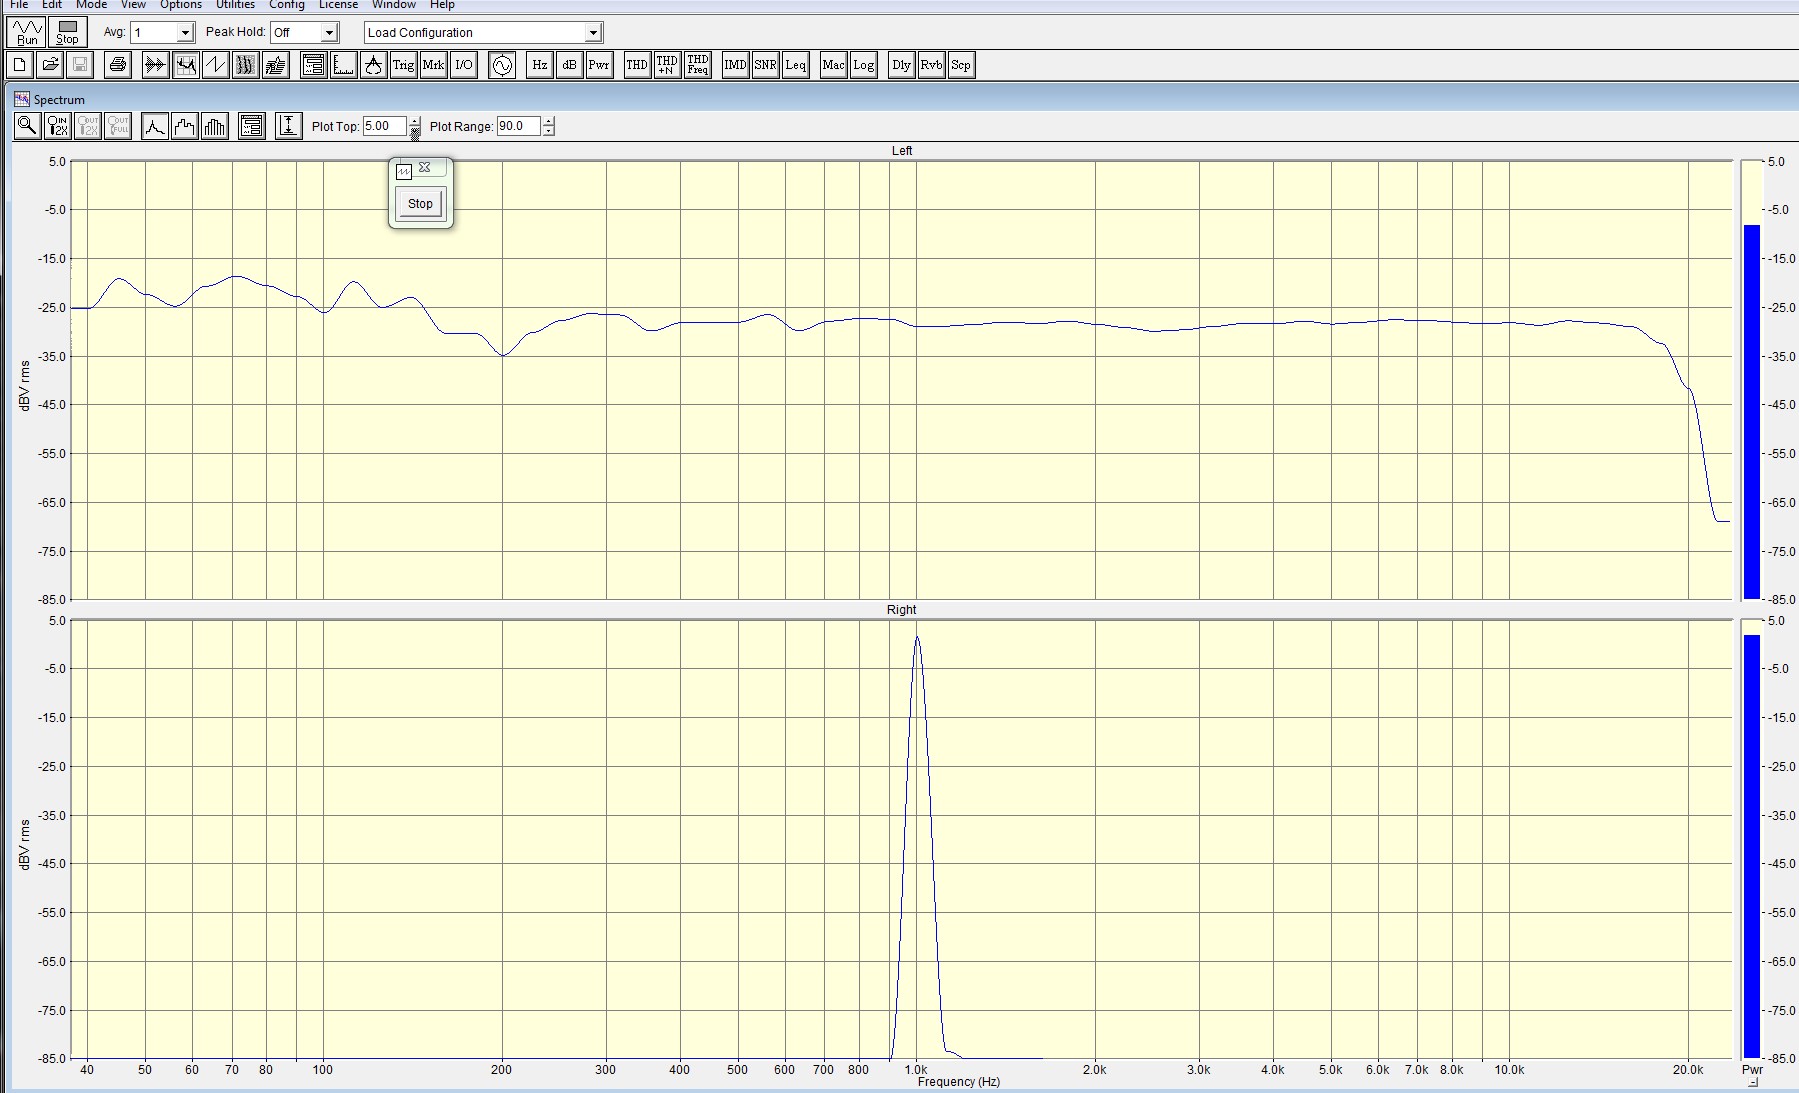Toggle the Pwr total power display
Image resolution: width=1799 pixels, height=1093 pixels.
[x=599, y=65]
